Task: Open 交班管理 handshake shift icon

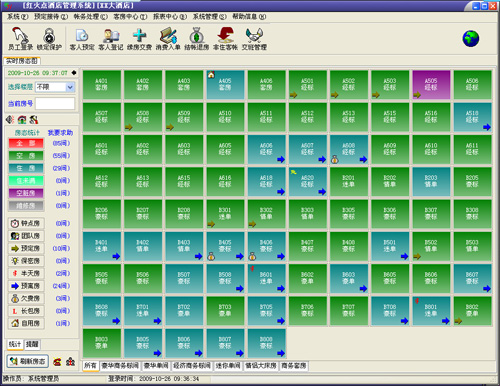Action: (254, 39)
